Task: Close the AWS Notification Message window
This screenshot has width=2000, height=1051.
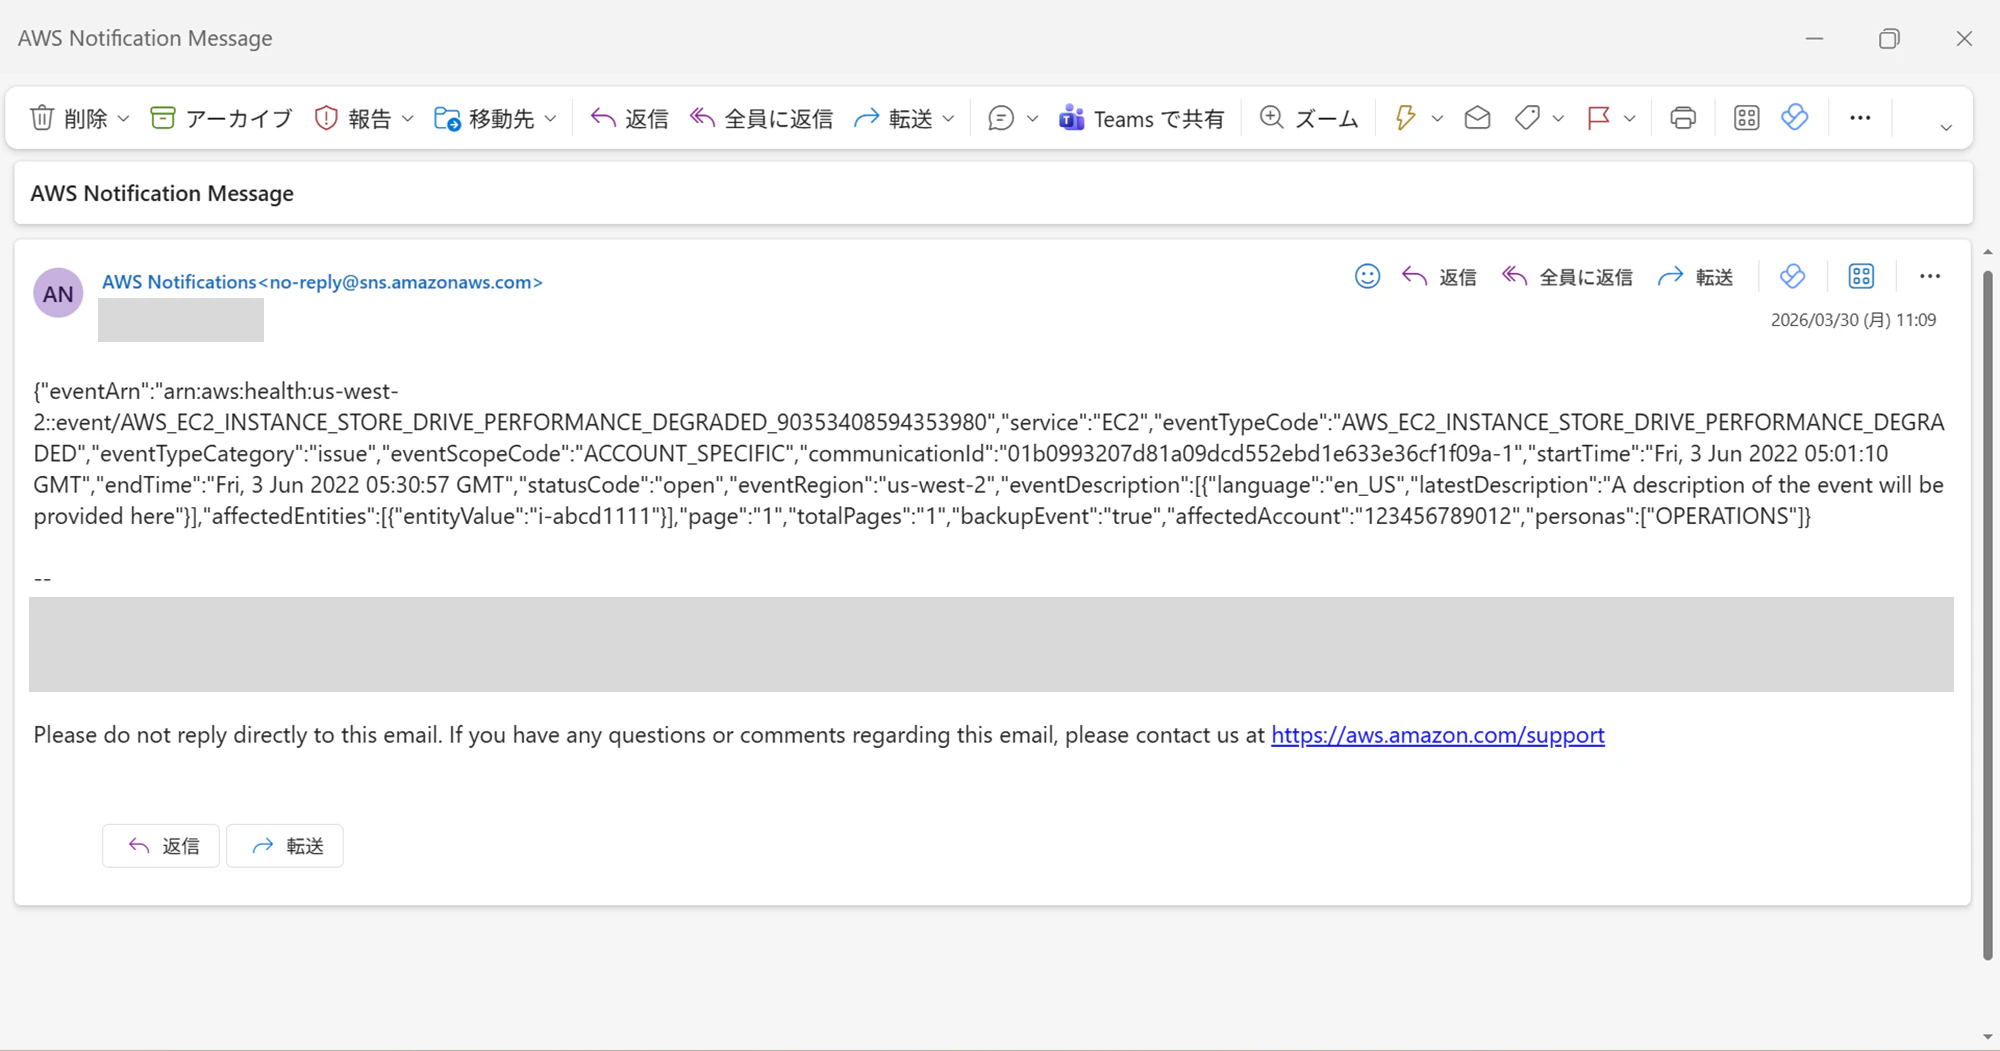Action: (x=1964, y=38)
